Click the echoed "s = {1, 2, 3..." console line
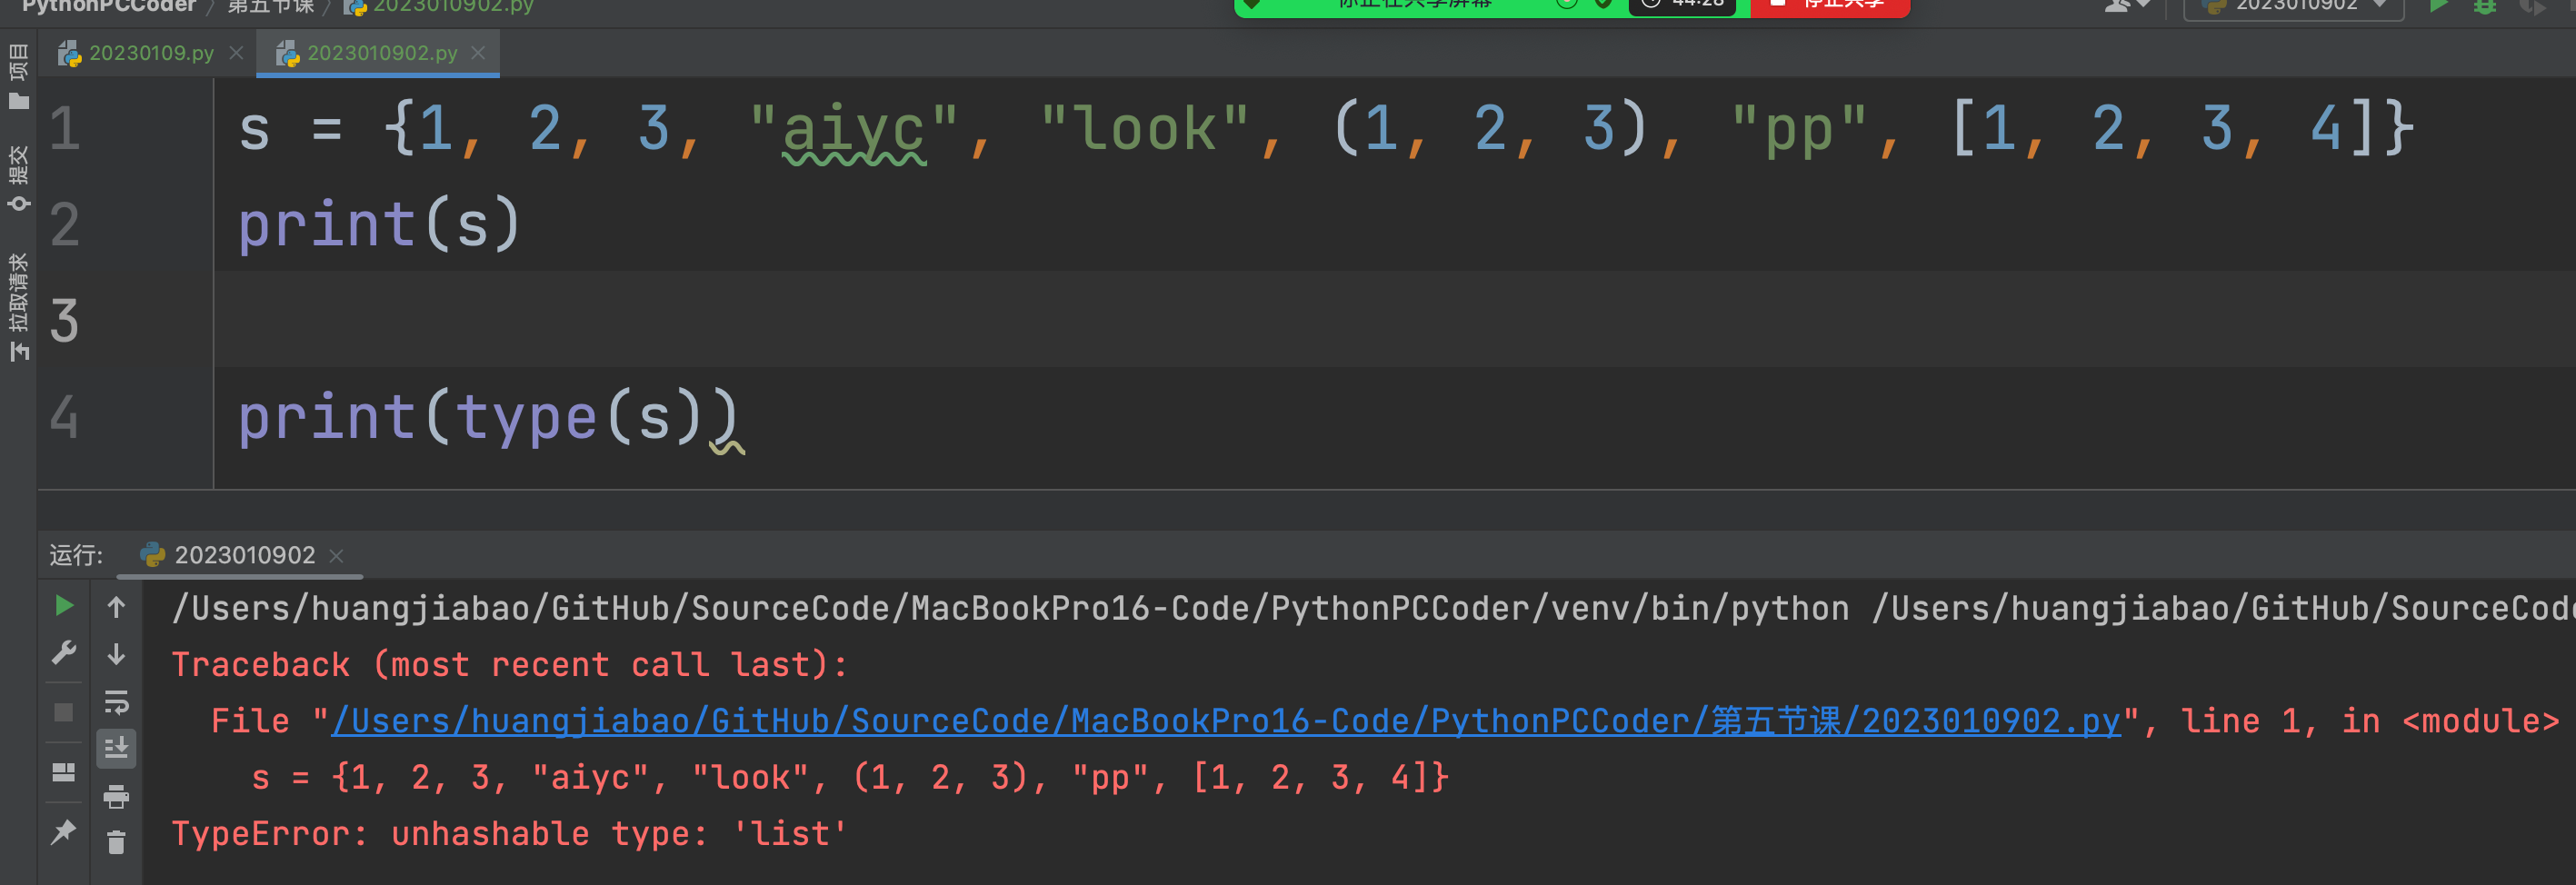Image resolution: width=2576 pixels, height=885 pixels. pos(850,777)
